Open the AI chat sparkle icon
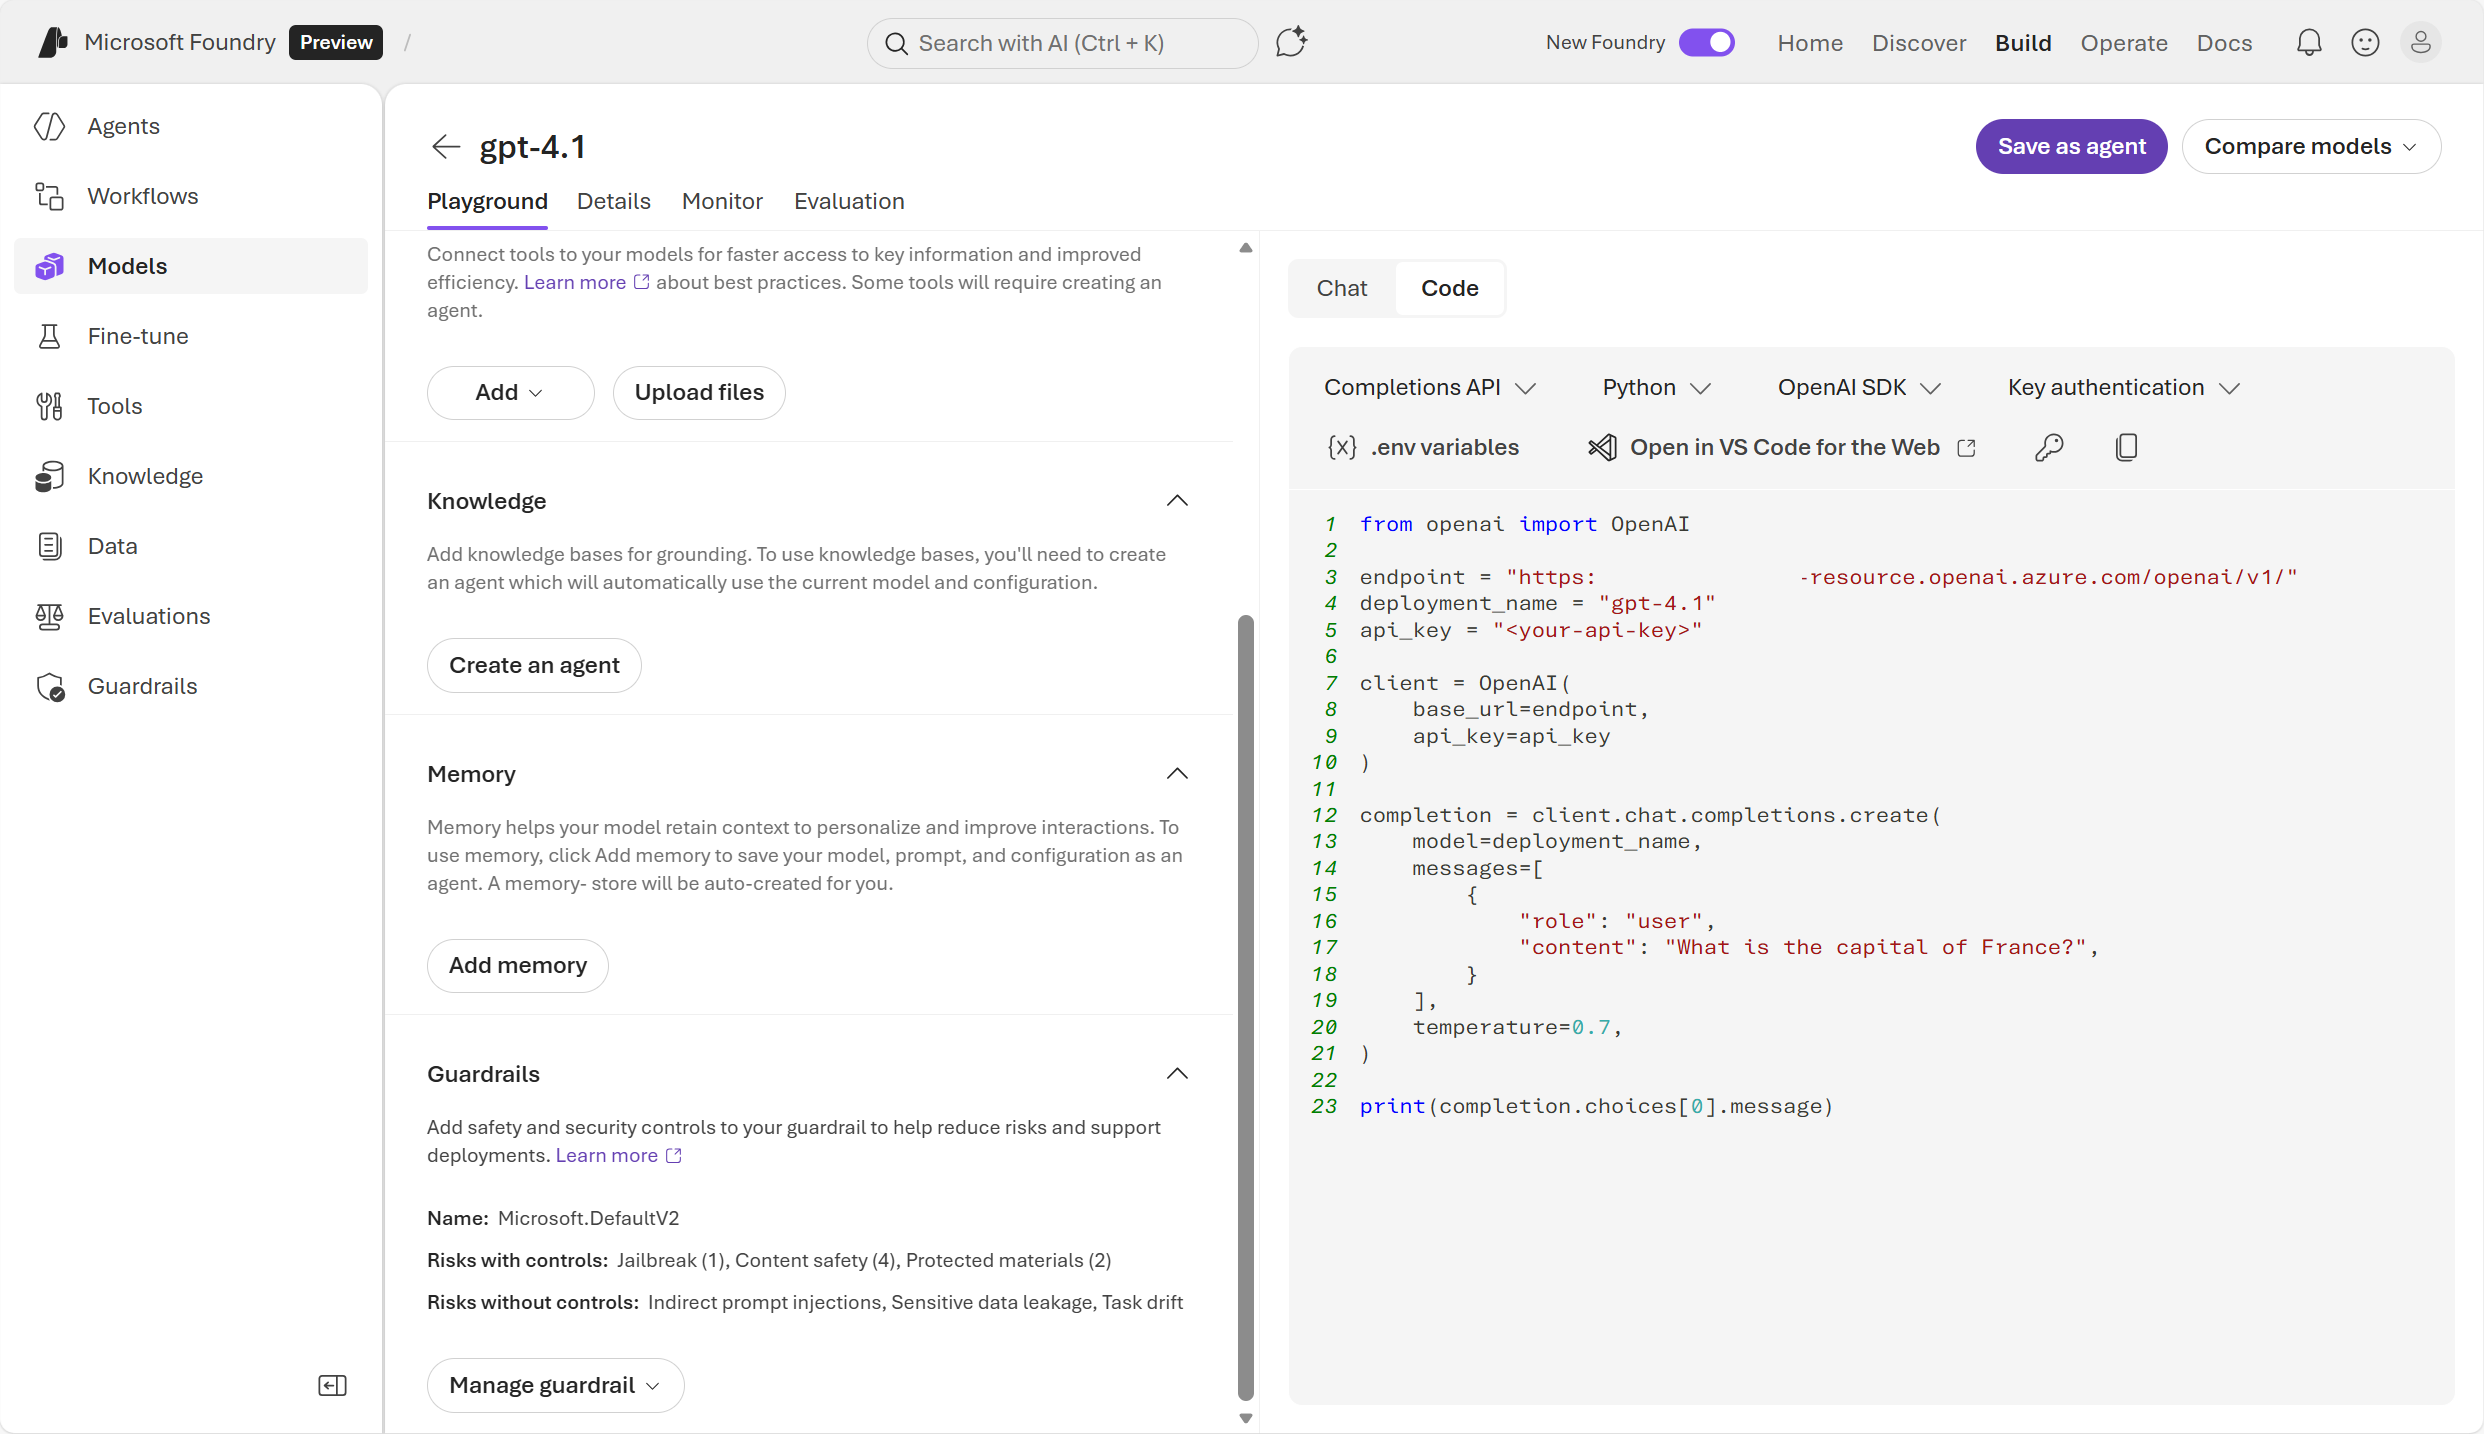The height and width of the screenshot is (1434, 2484). pos(1291,42)
